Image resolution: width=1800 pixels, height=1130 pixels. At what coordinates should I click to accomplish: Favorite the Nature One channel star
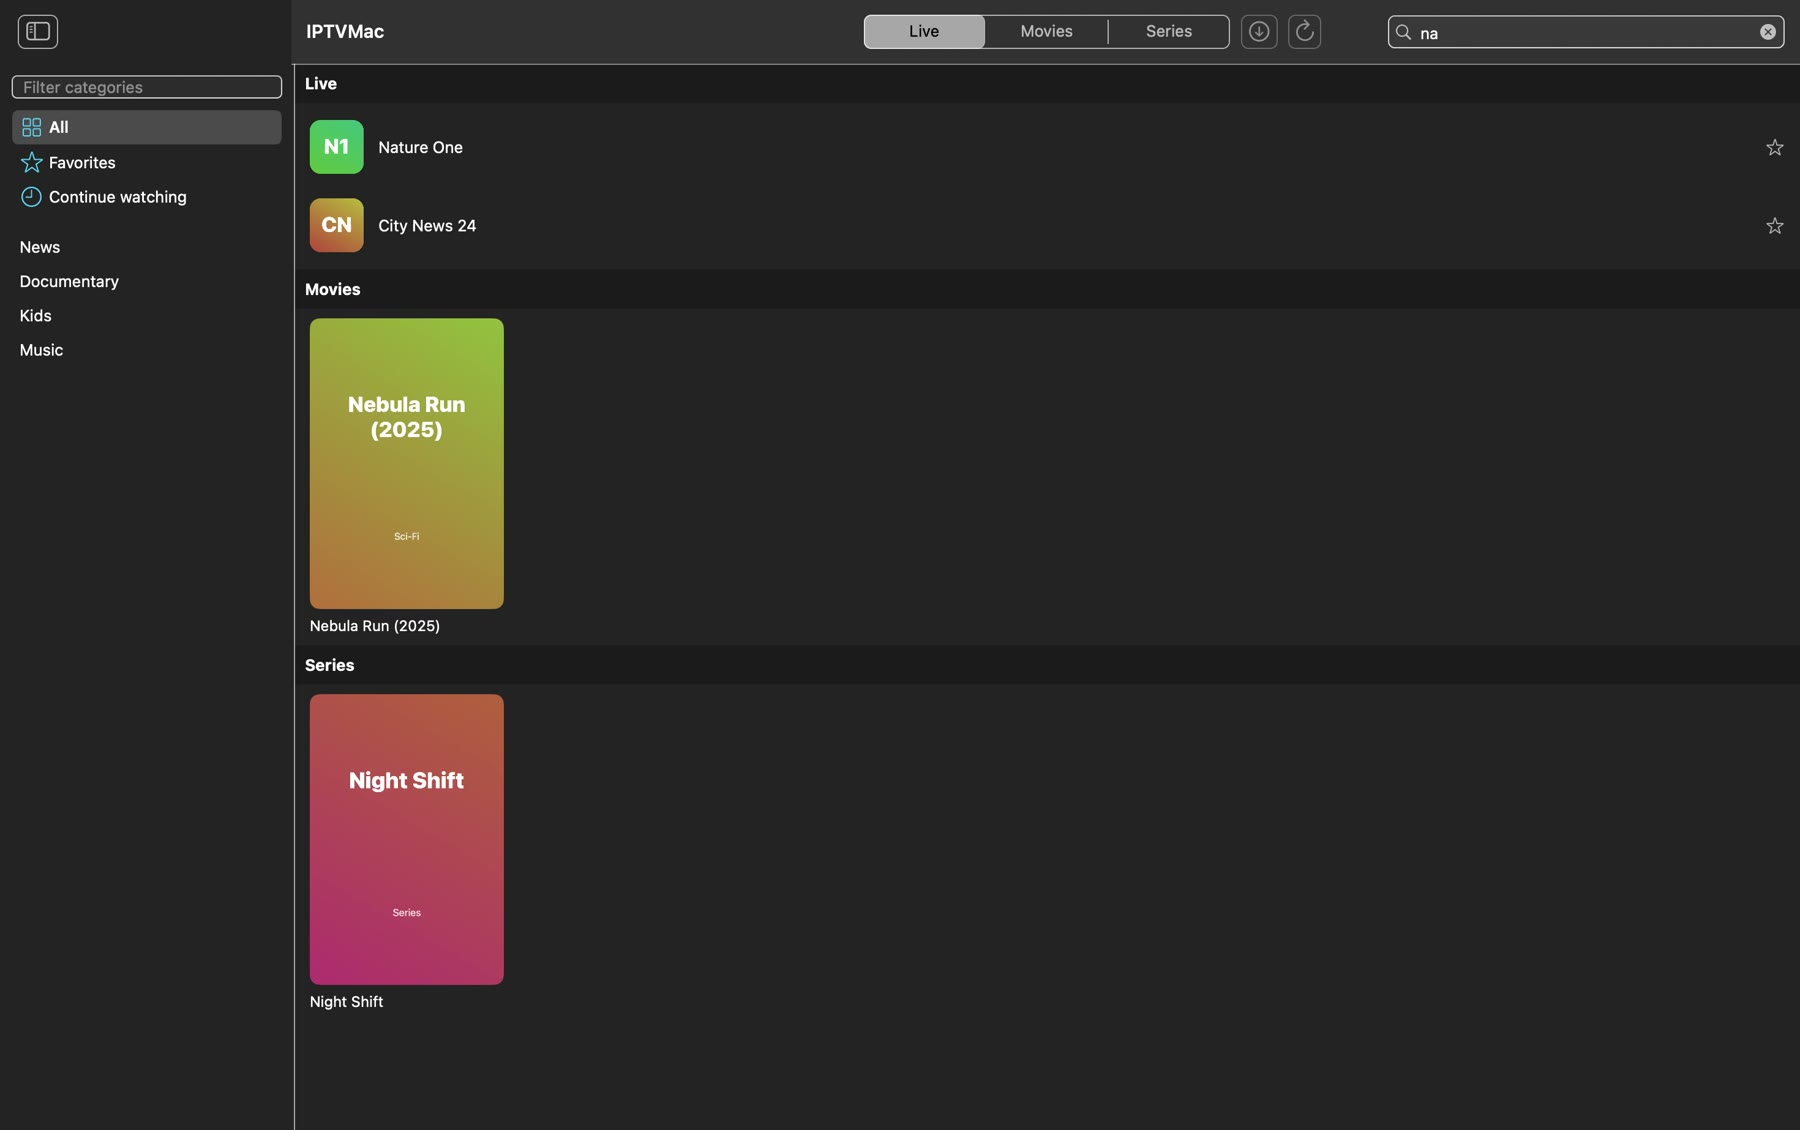tap(1774, 148)
